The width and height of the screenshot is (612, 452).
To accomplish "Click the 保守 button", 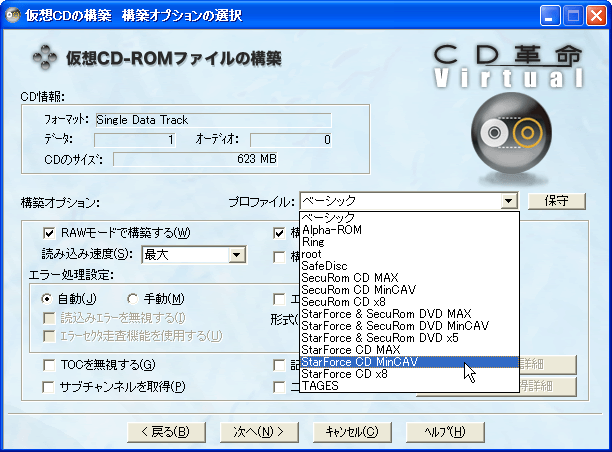I will coord(557,201).
